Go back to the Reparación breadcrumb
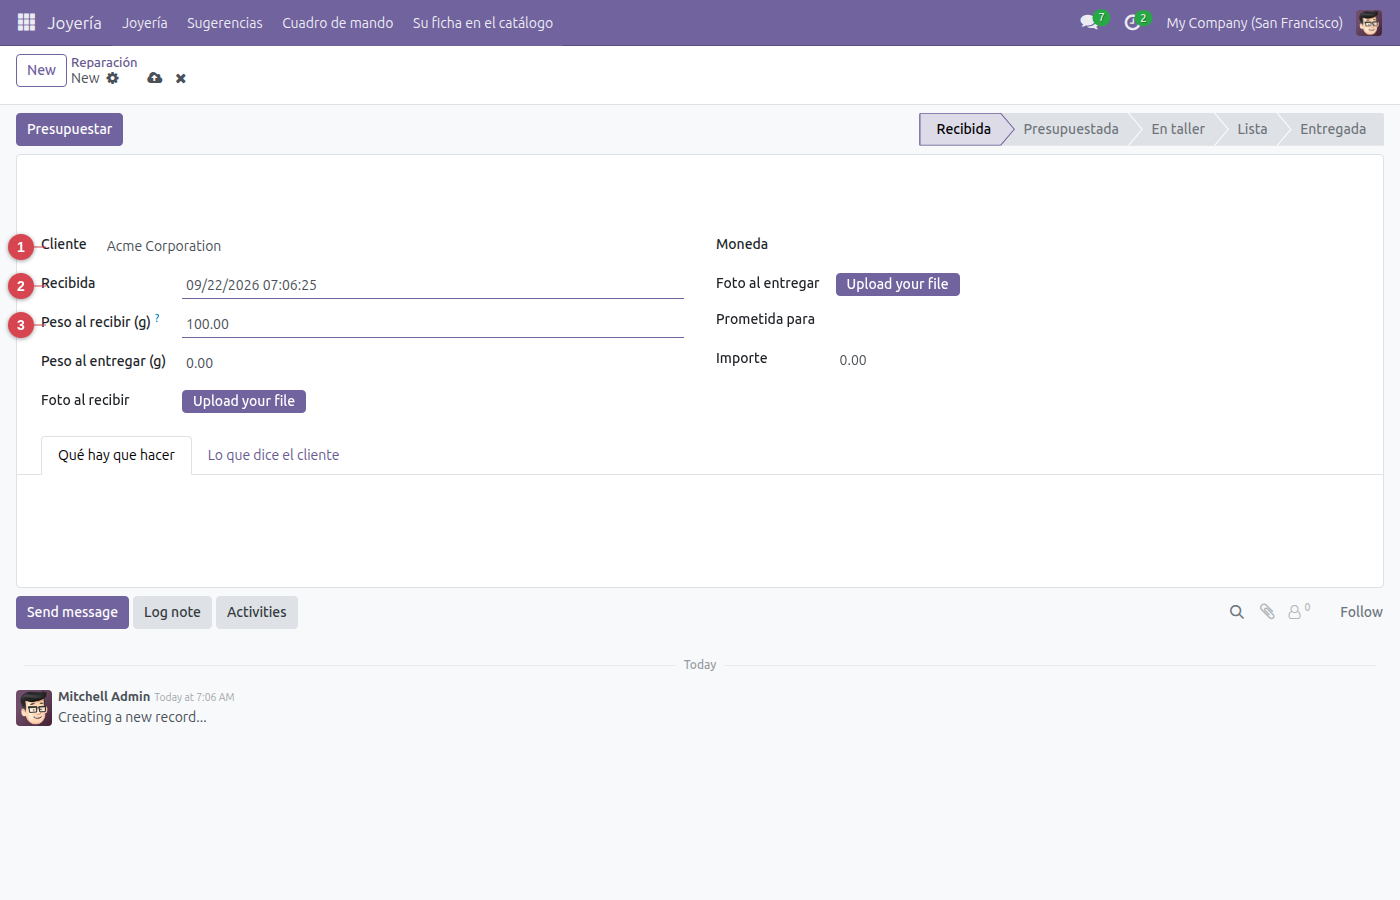1400x900 pixels. 104,62
